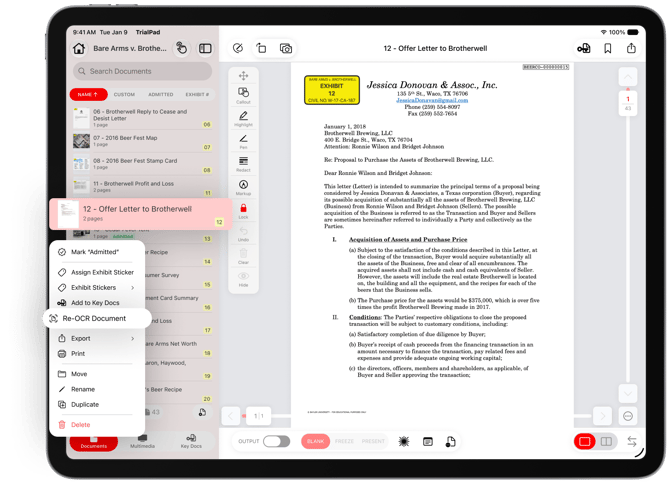The height and width of the screenshot is (485, 670).
Task: Sort documents by CUSTOM order
Action: pos(124,94)
